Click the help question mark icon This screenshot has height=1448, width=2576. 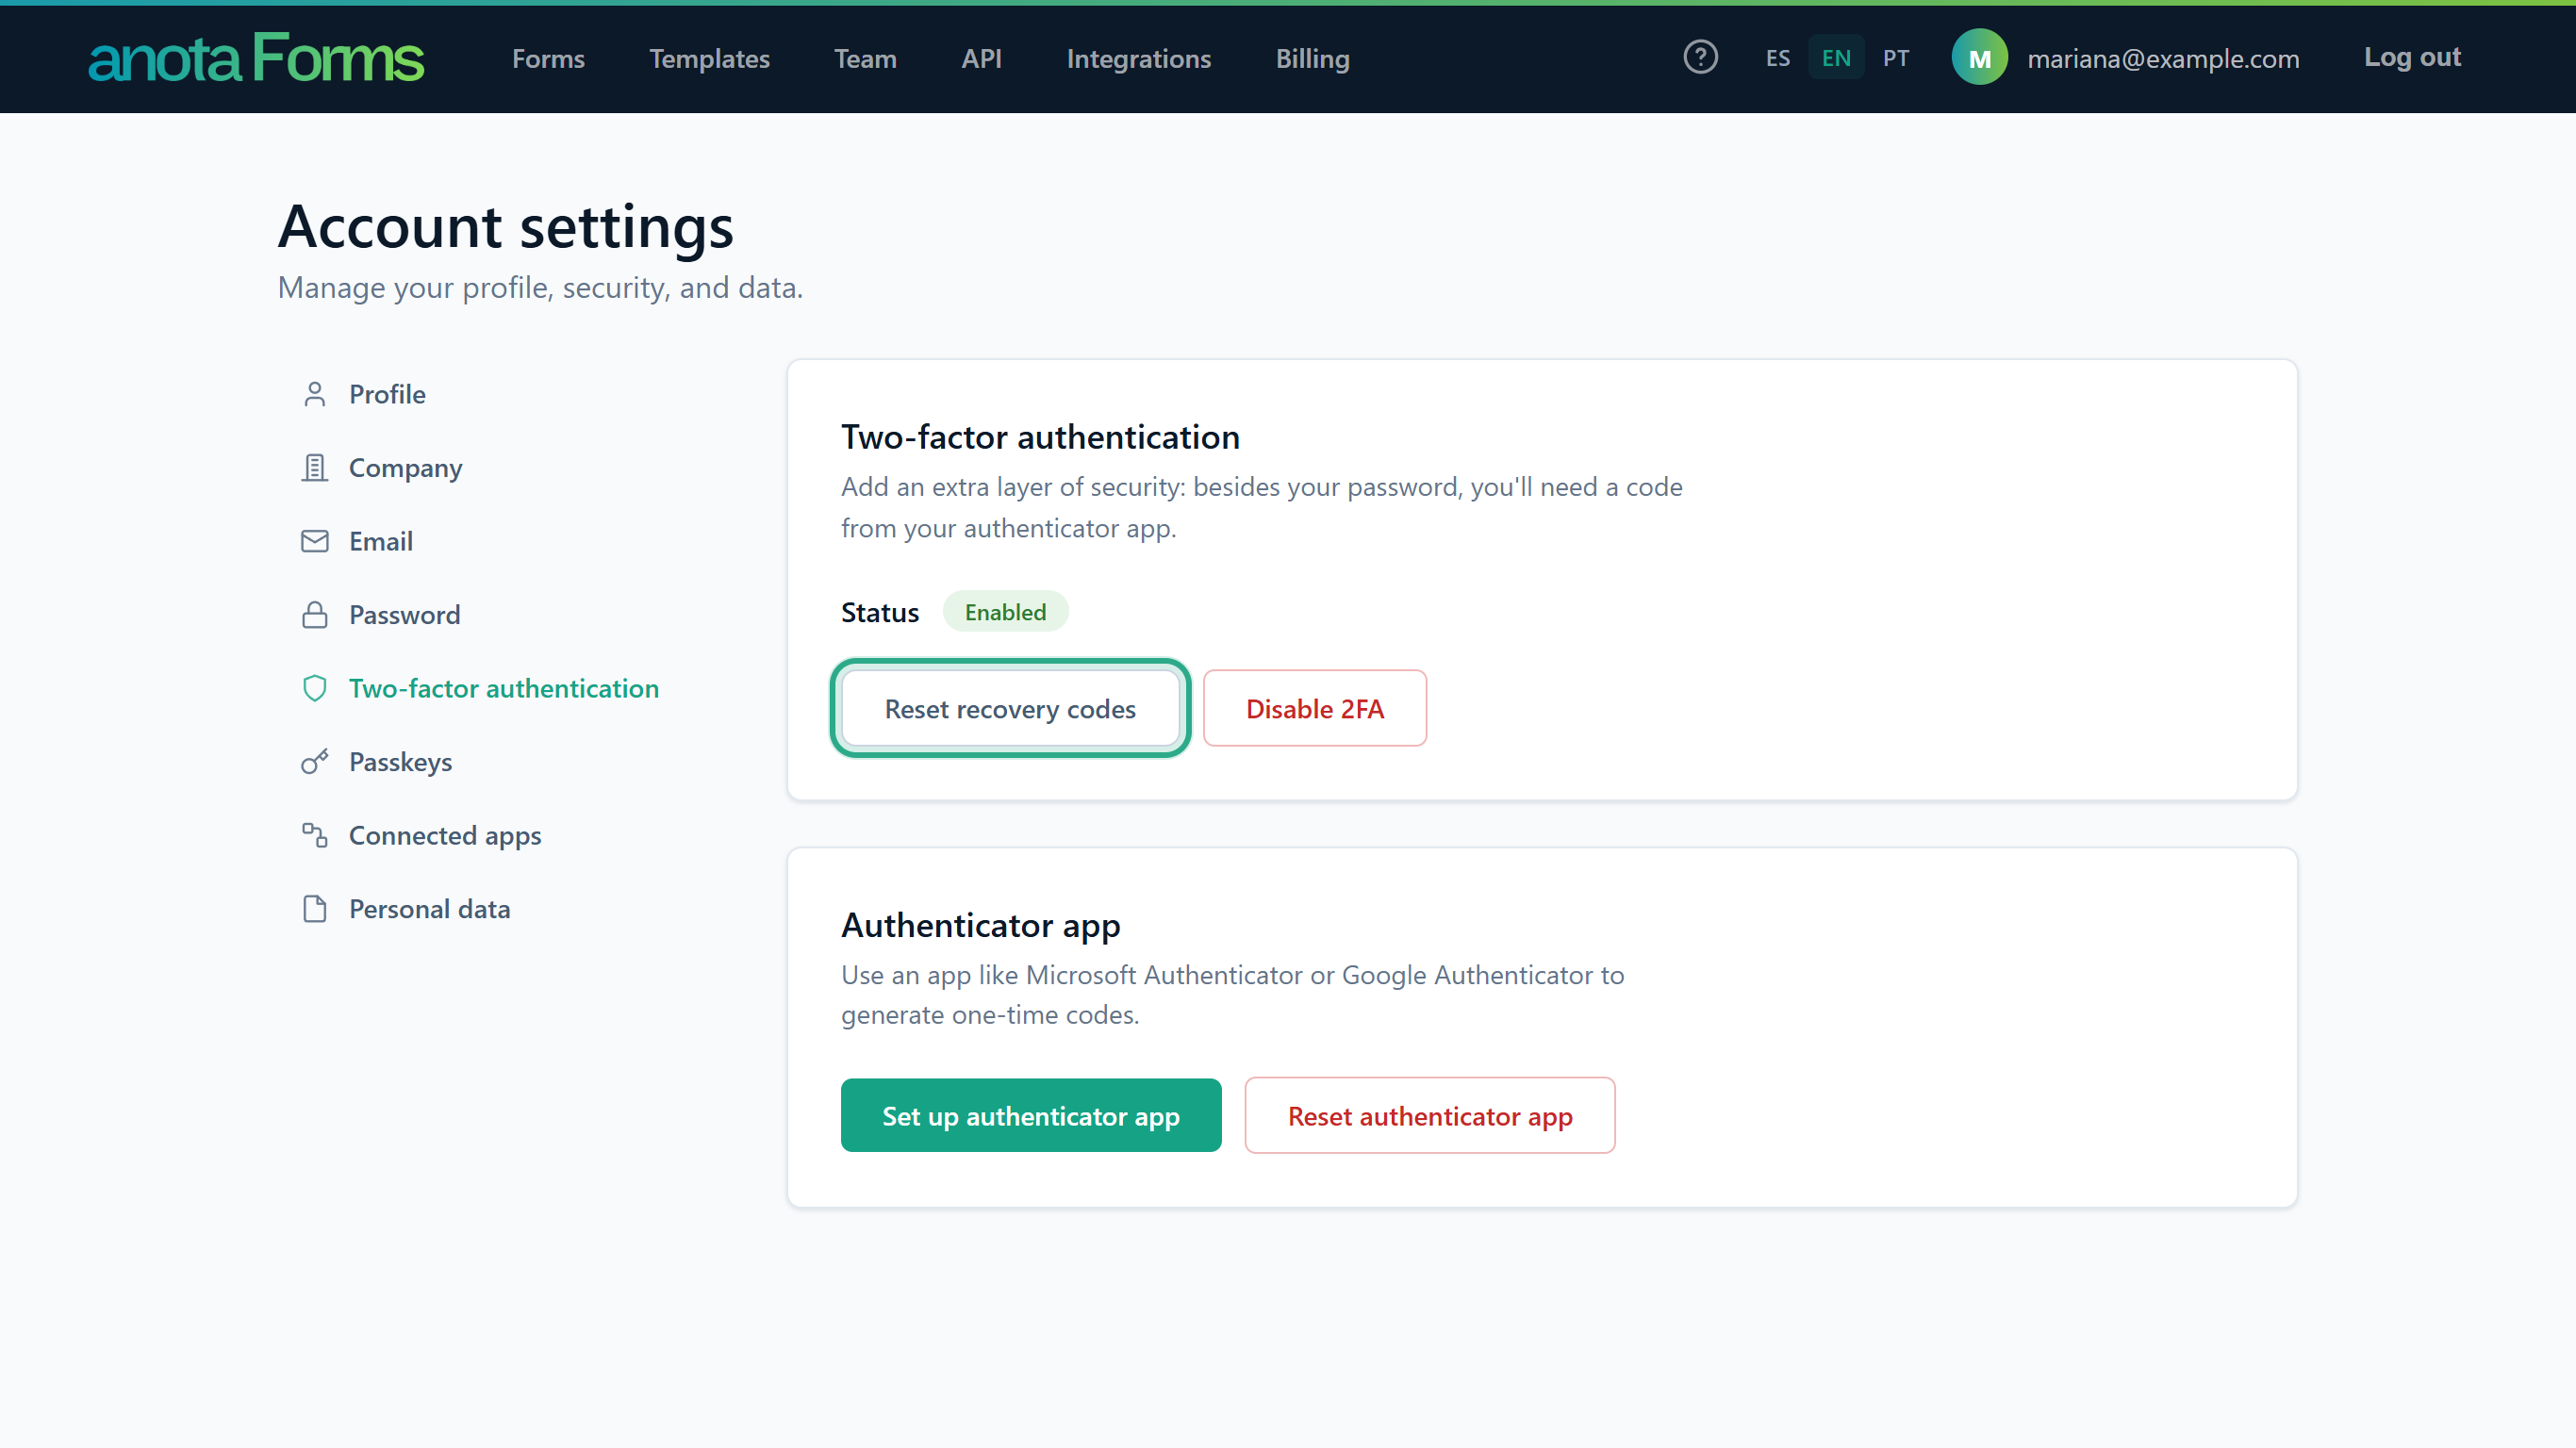click(1700, 58)
